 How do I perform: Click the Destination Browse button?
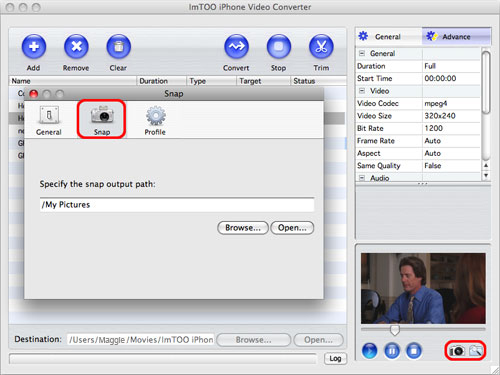pos(253,340)
